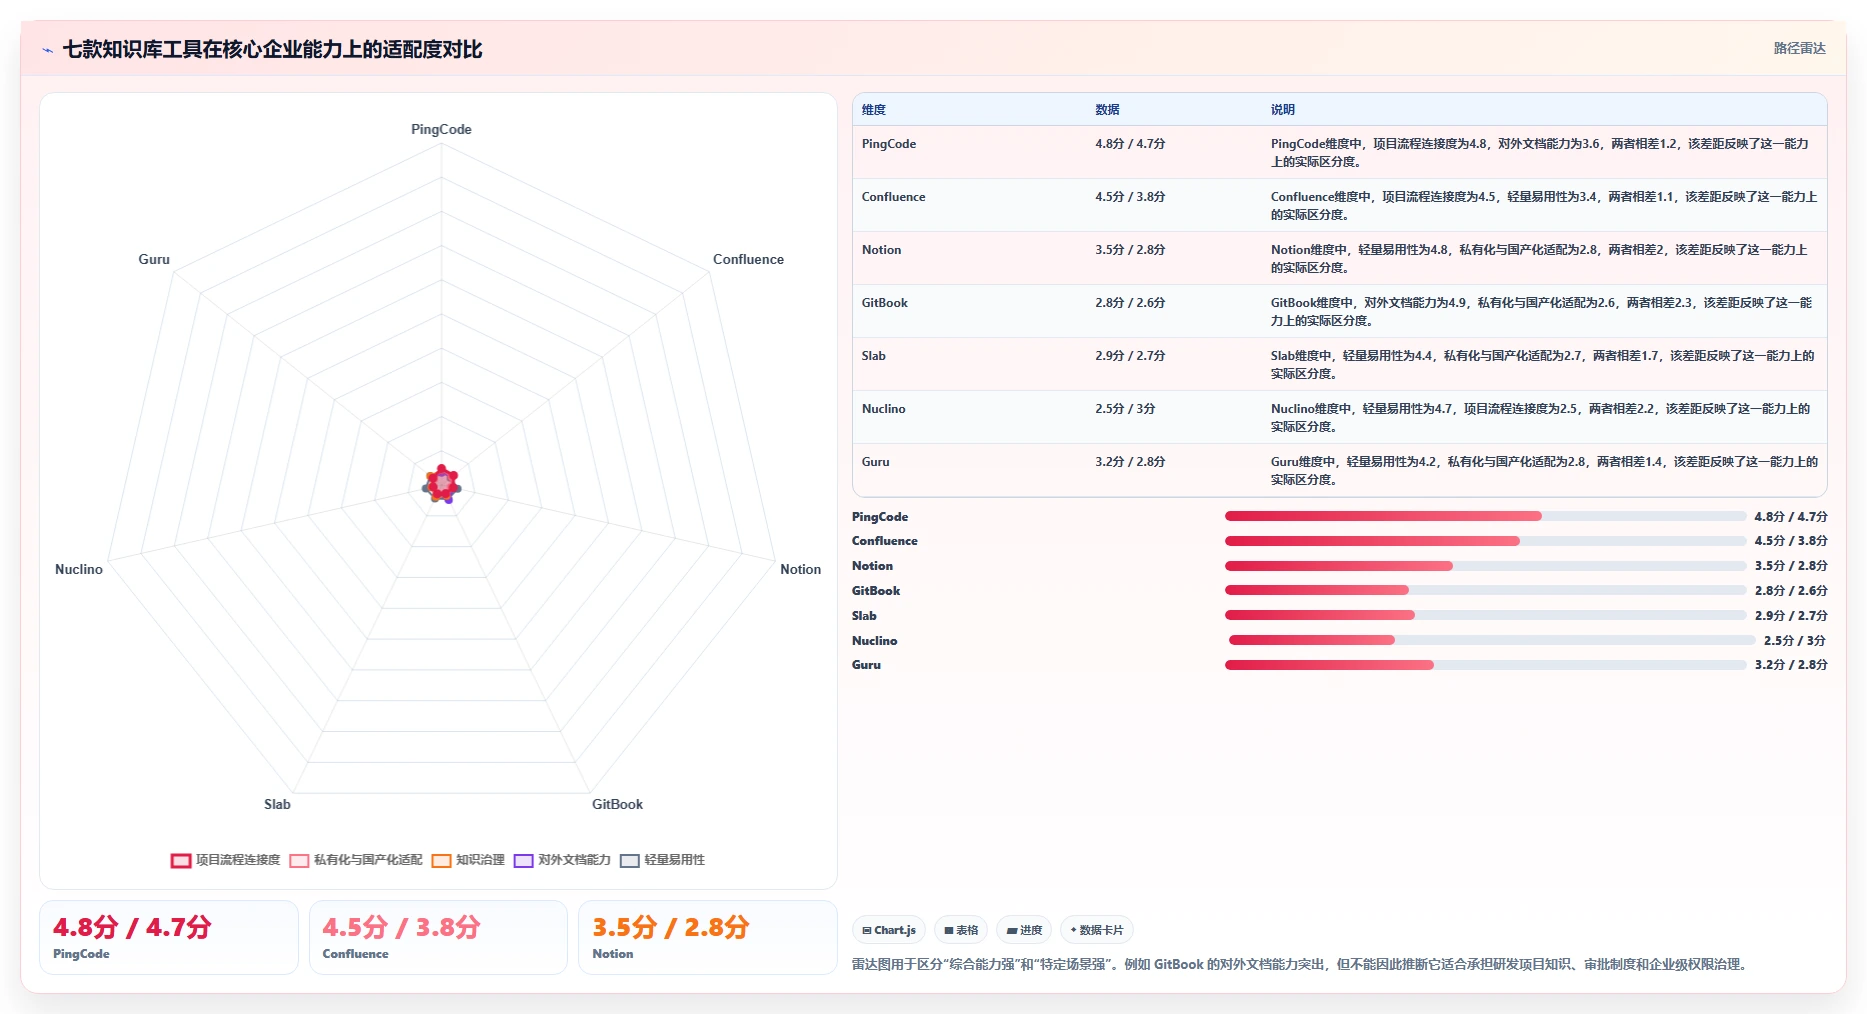Click the 表格 tag chip
This screenshot has height=1014, width=1867.
coord(961,930)
